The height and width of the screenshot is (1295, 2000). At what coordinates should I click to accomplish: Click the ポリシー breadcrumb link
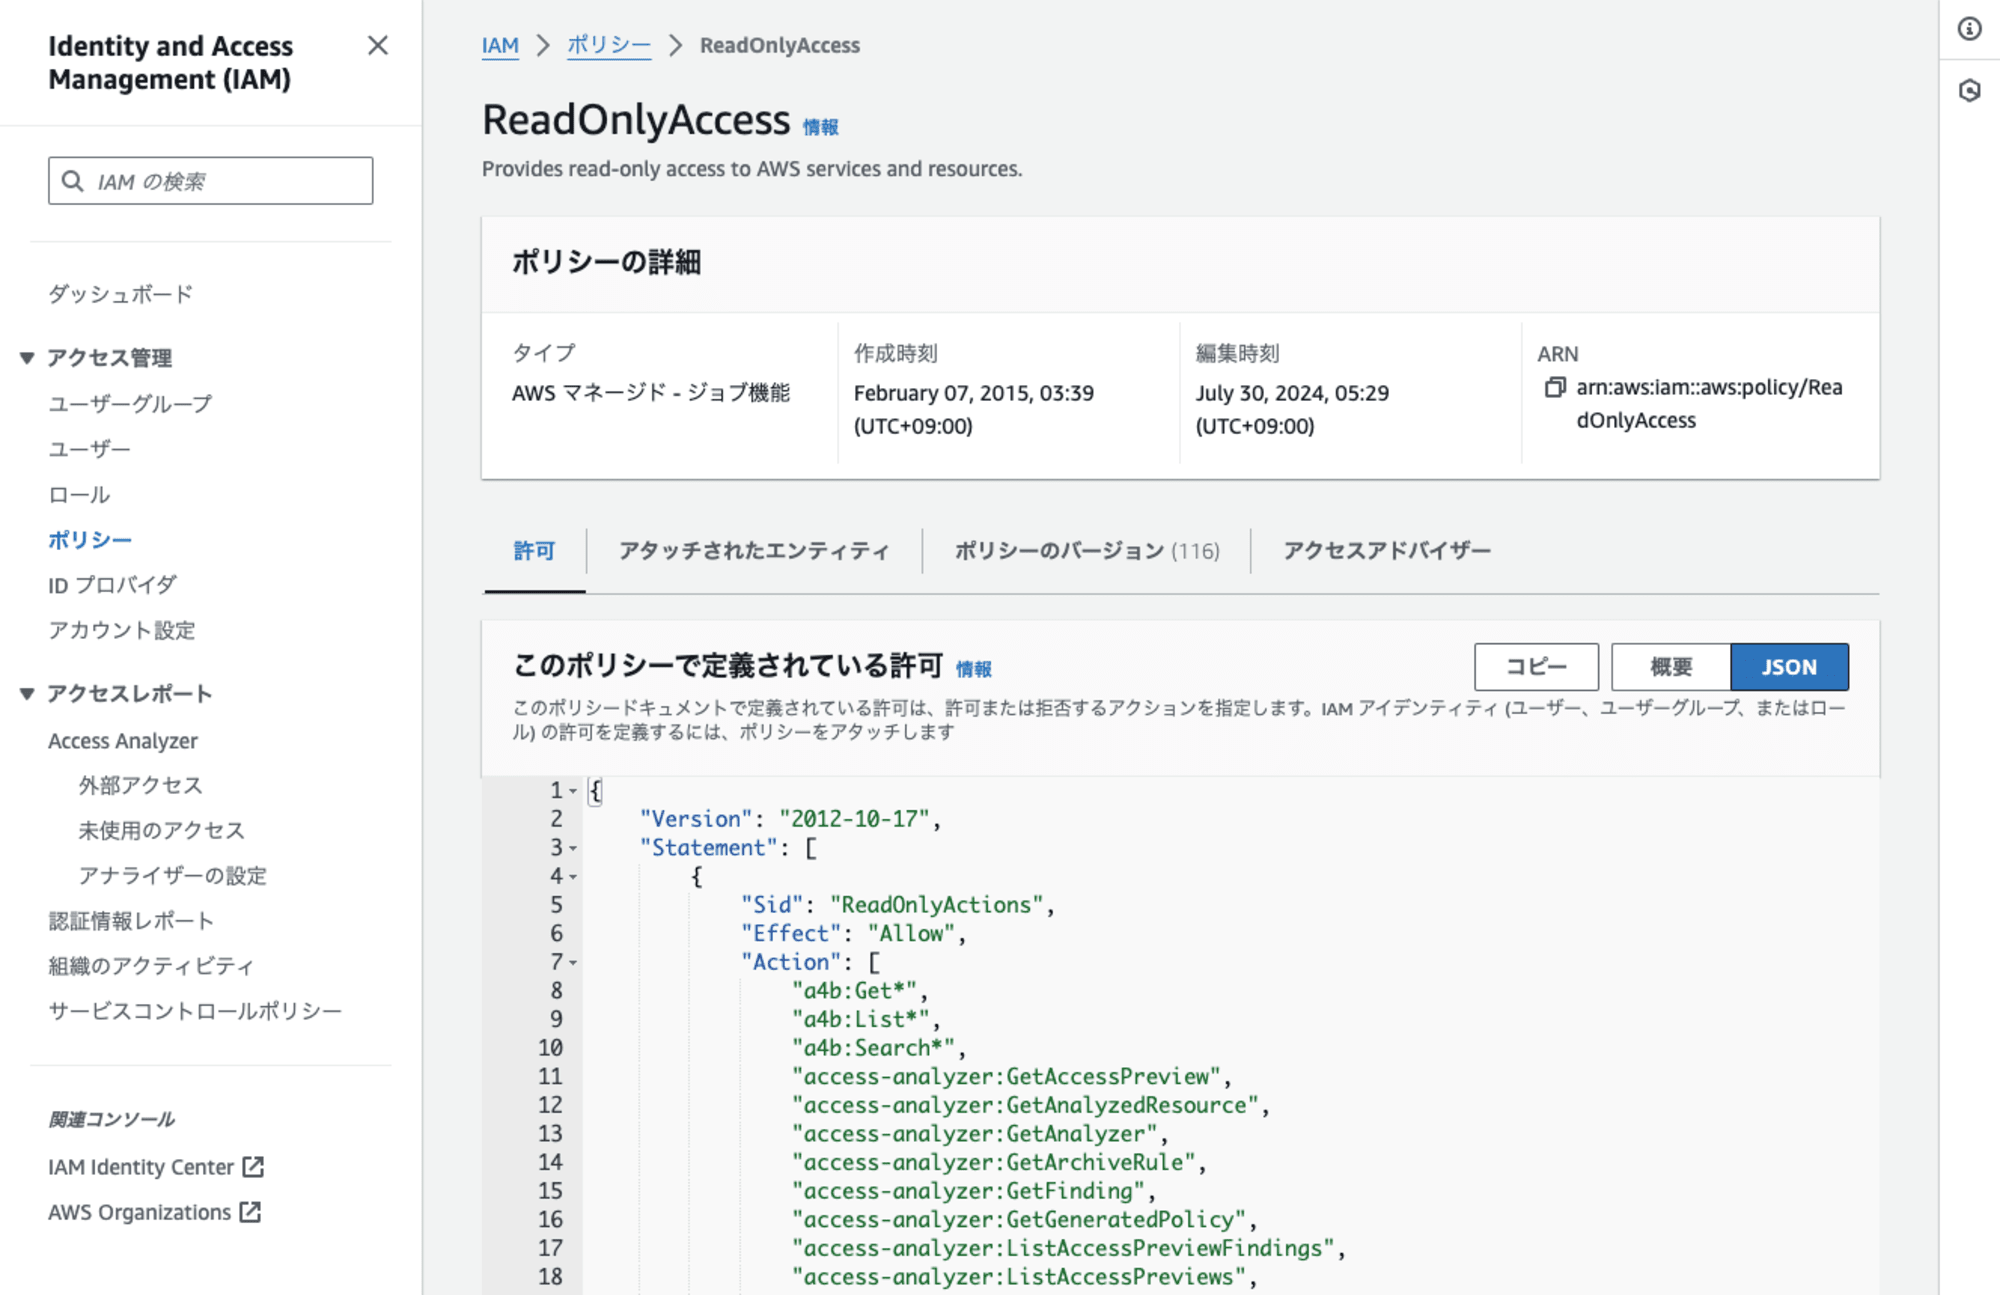609,46
